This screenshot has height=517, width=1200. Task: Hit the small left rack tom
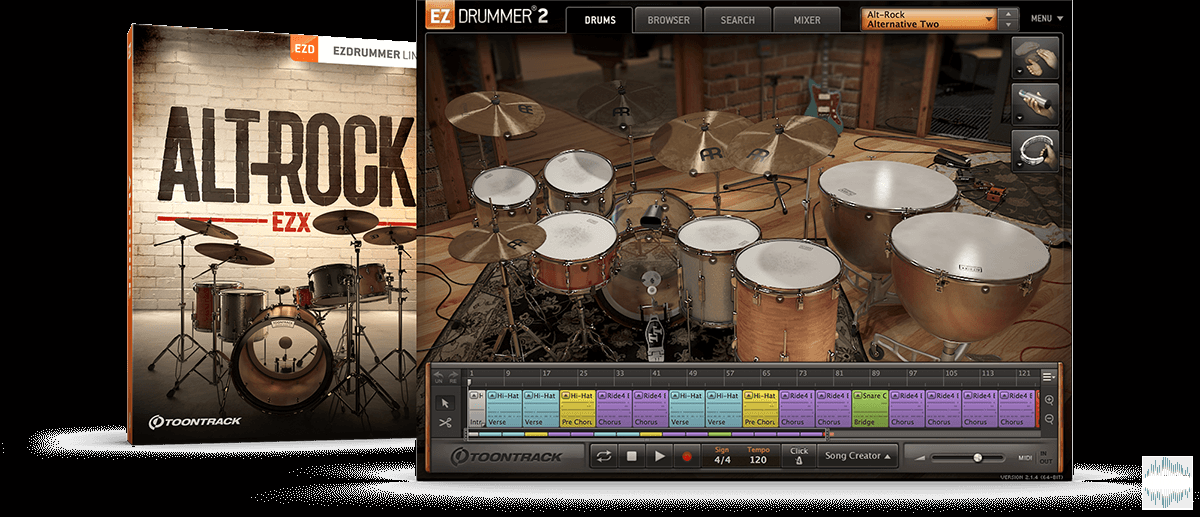[504, 197]
